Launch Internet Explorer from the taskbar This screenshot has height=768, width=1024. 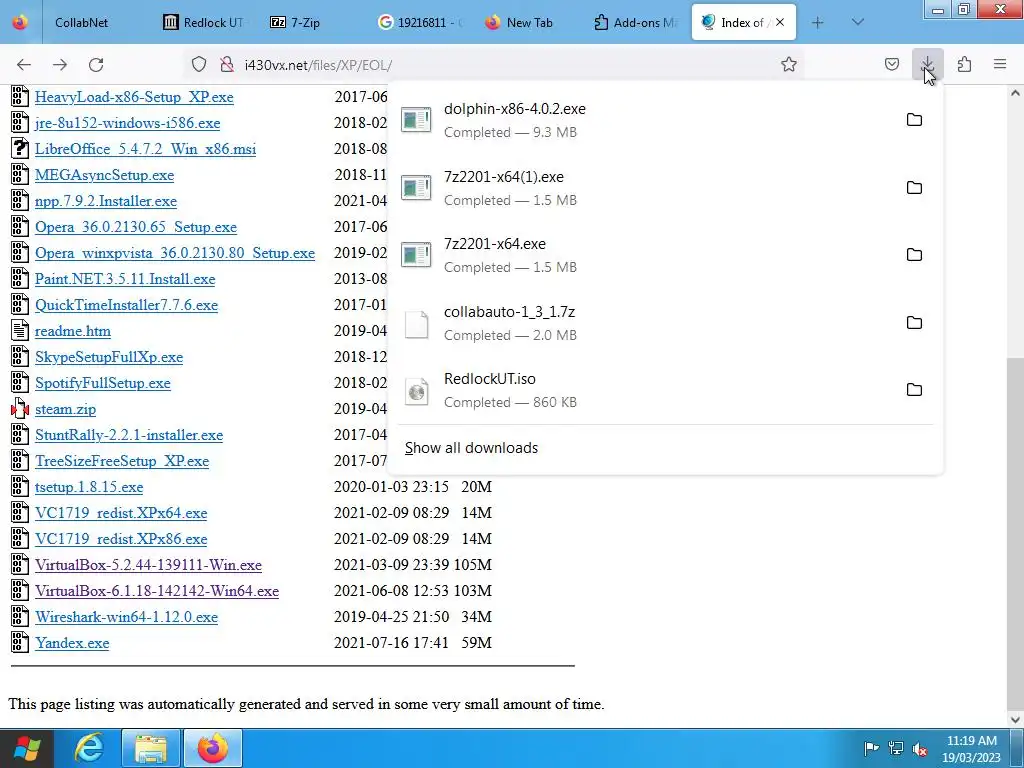tap(89, 748)
